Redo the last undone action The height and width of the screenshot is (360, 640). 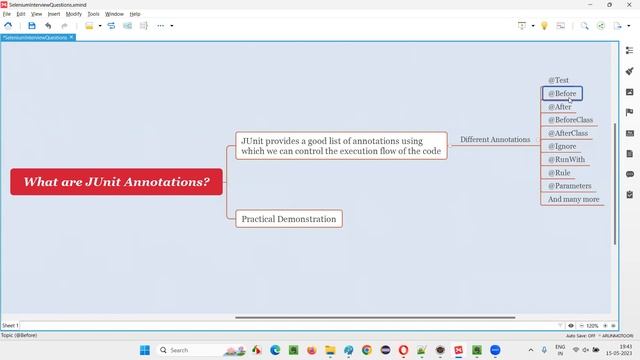coord(64,26)
